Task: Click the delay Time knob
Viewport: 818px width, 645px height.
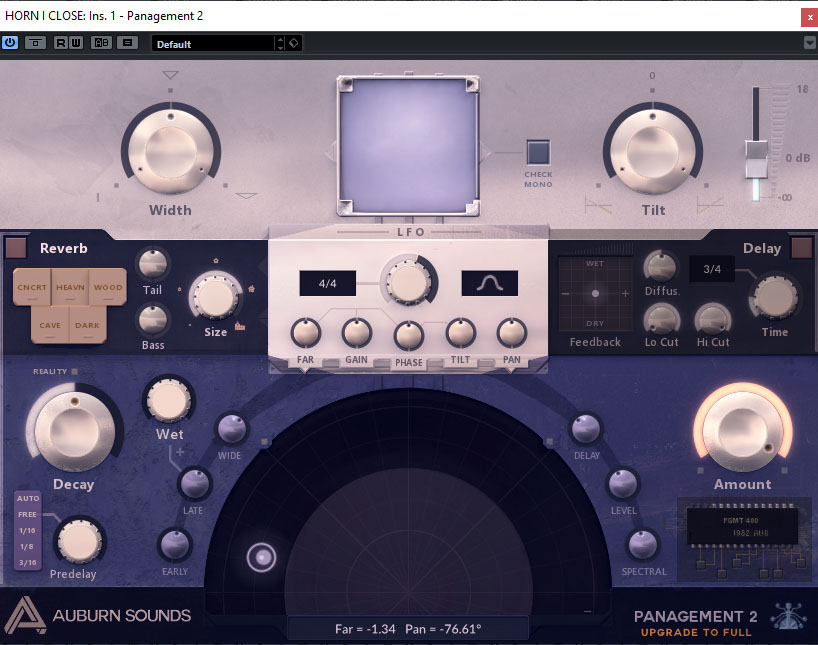Action: click(775, 297)
